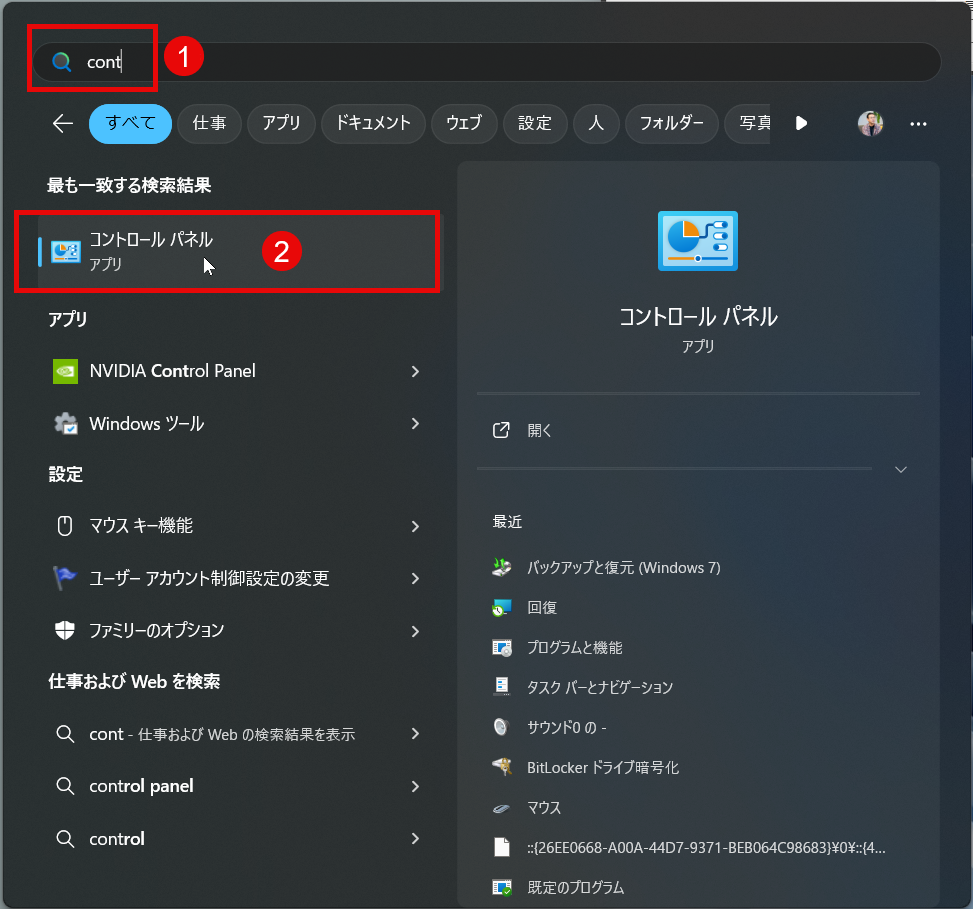
Task: Expand the standalone "control" suggestion chevron
Action: [x=415, y=839]
